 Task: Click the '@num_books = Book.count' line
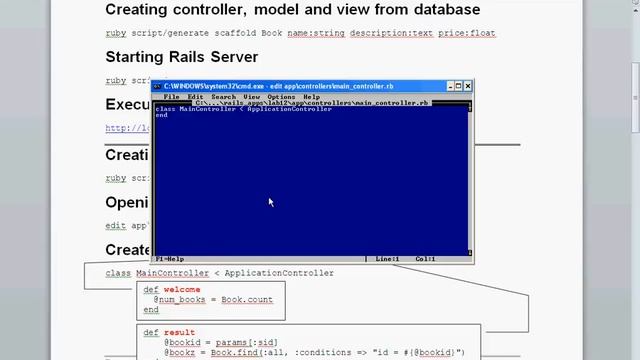pos(213,300)
